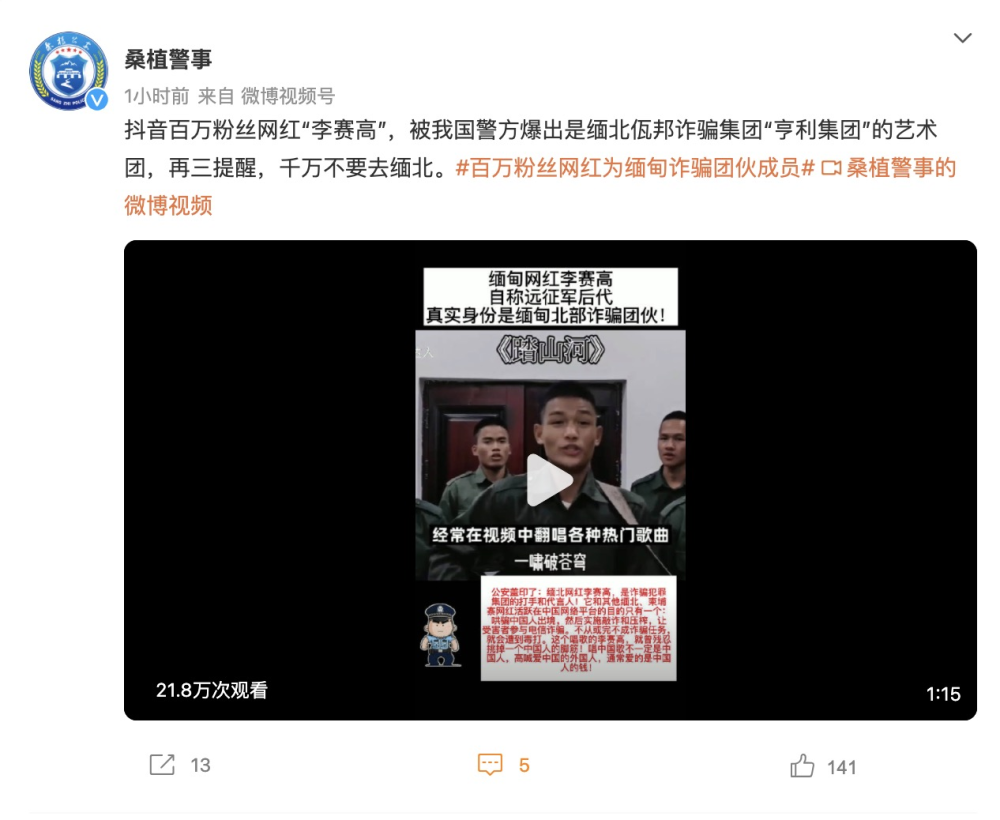
Task: Click the repost share icon
Action: [162, 765]
